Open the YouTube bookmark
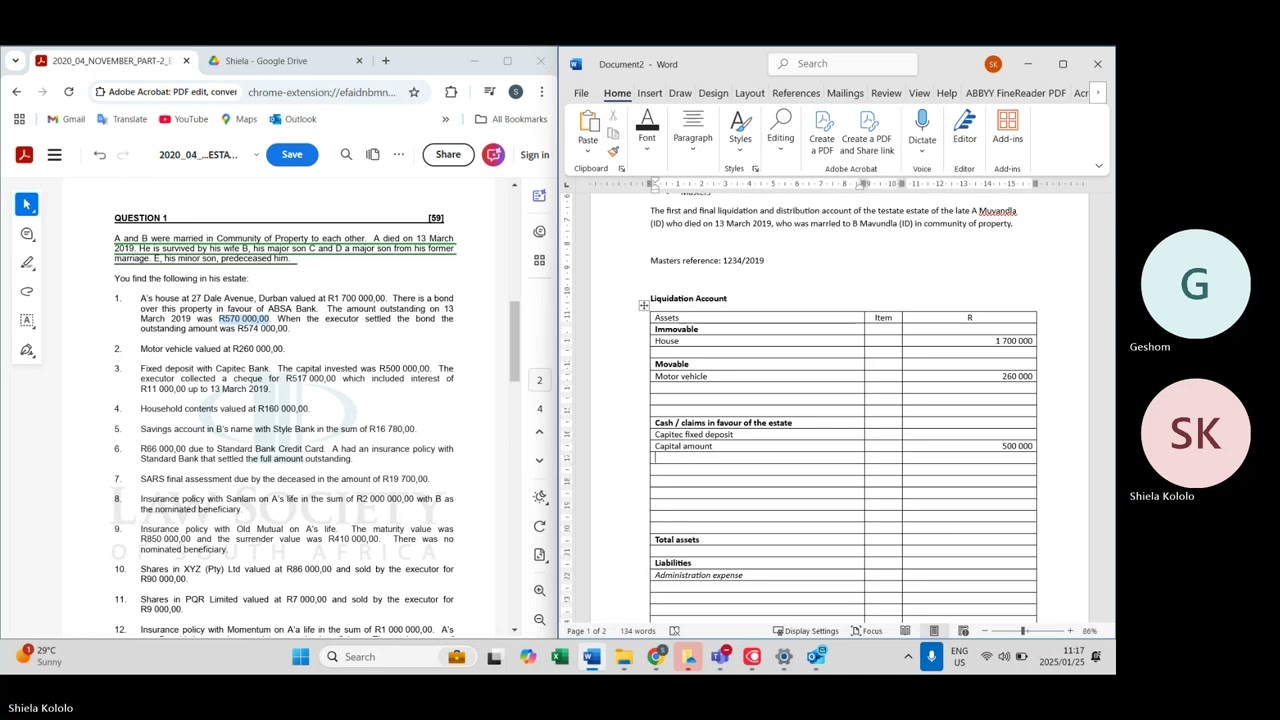Viewport: 1280px width, 720px height. [183, 119]
